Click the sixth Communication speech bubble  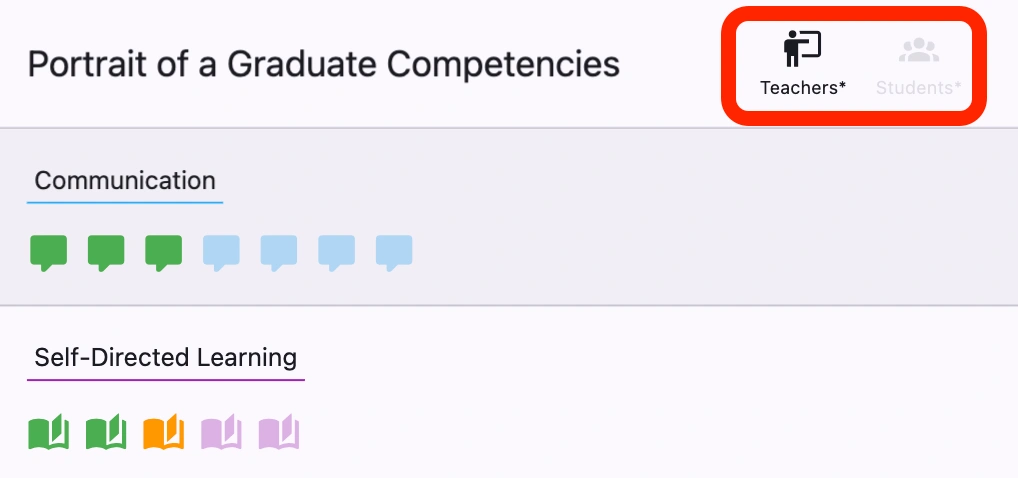point(336,252)
